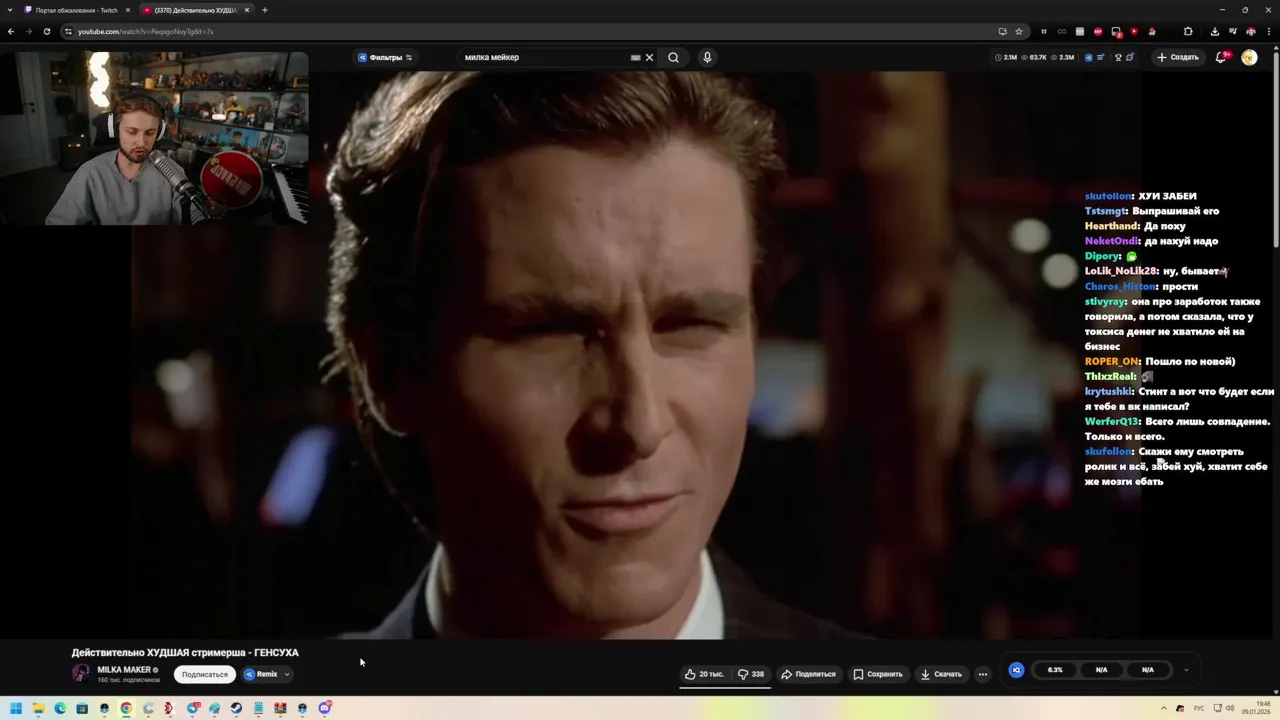Click the red YouTube play extension icon
1280x720 pixels.
tap(1134, 31)
